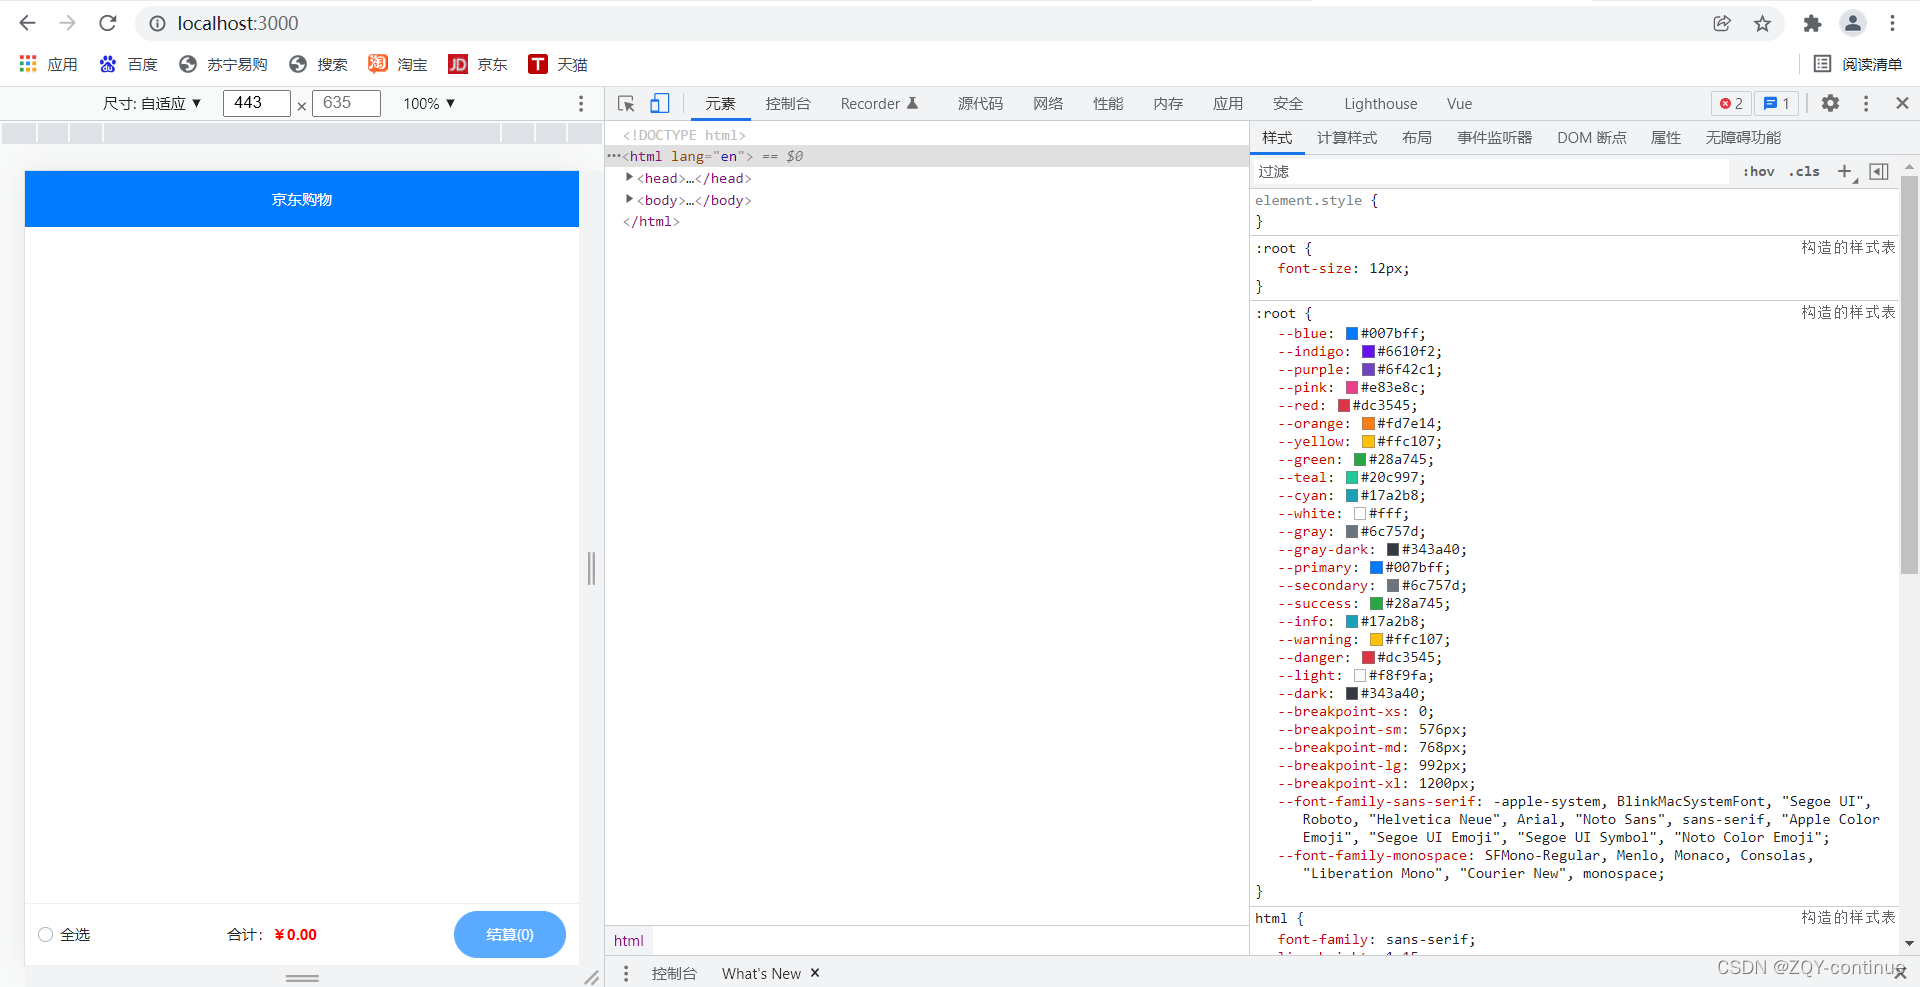Switch to the Recorder tab
The width and height of the screenshot is (1920, 987).
879,103
